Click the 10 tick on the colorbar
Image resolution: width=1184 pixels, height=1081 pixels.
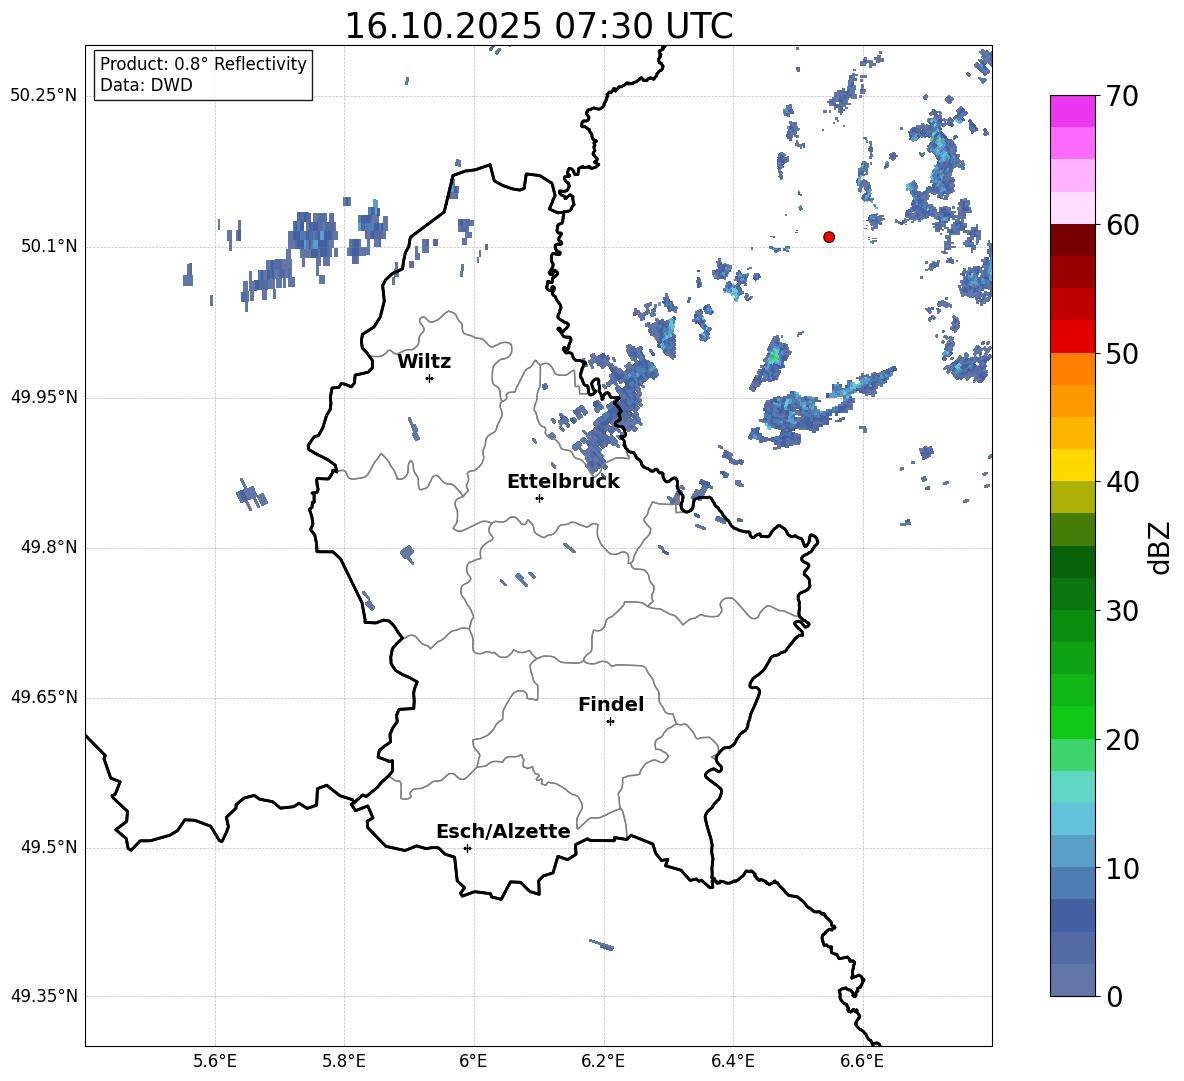[1121, 868]
